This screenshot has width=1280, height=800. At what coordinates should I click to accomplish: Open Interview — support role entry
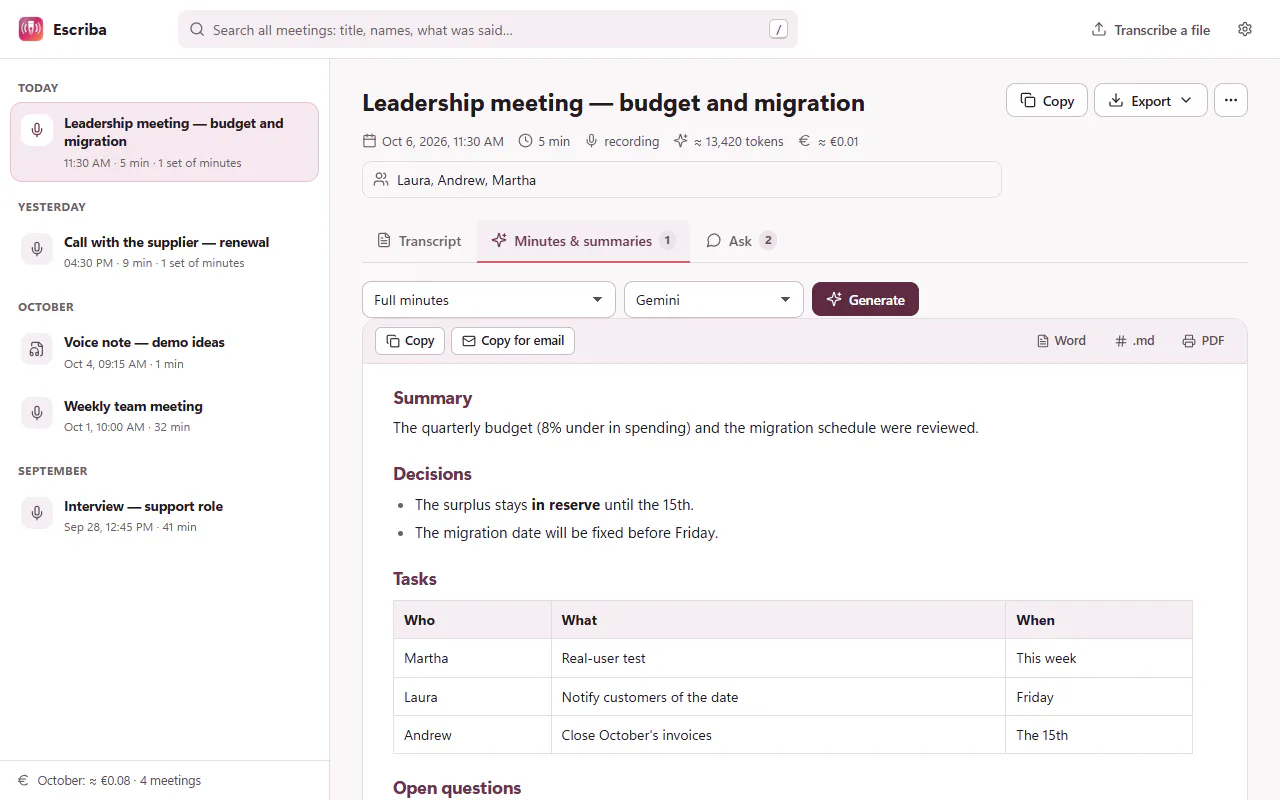[x=165, y=515]
